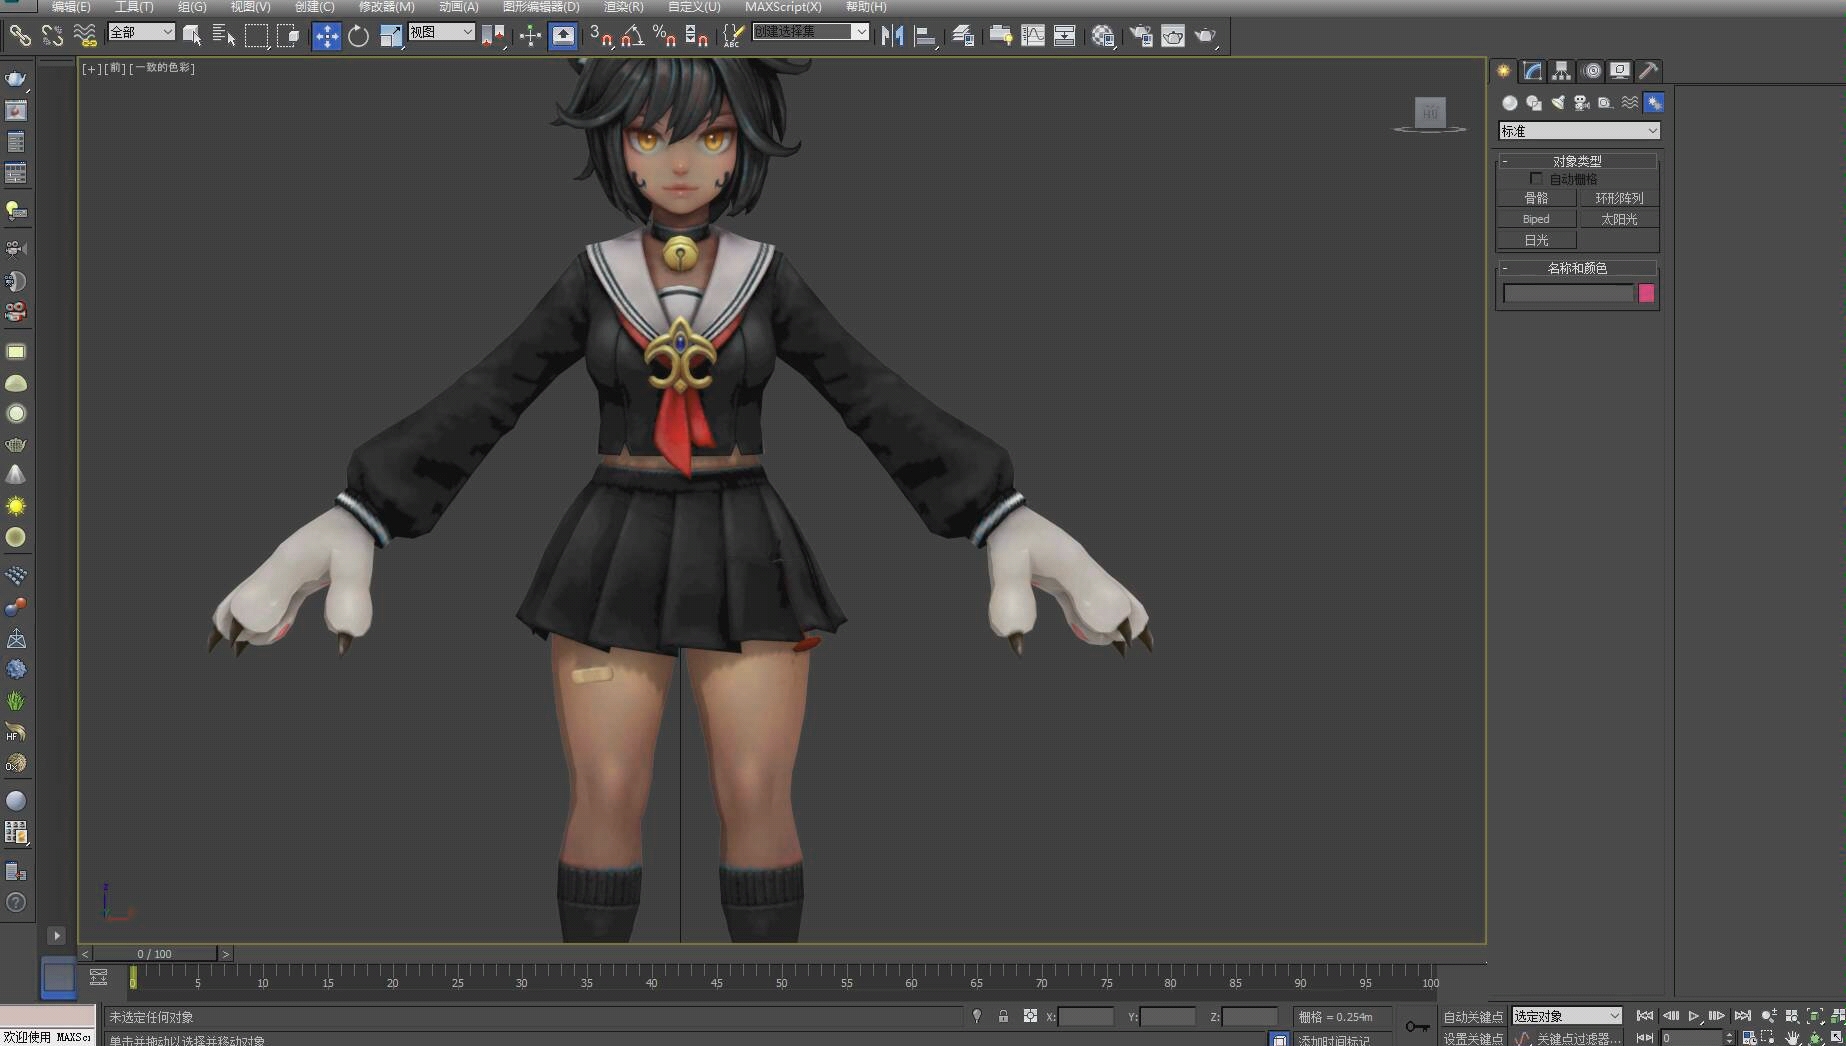
Task: Select the Select and Rotate tool
Action: coord(358,35)
